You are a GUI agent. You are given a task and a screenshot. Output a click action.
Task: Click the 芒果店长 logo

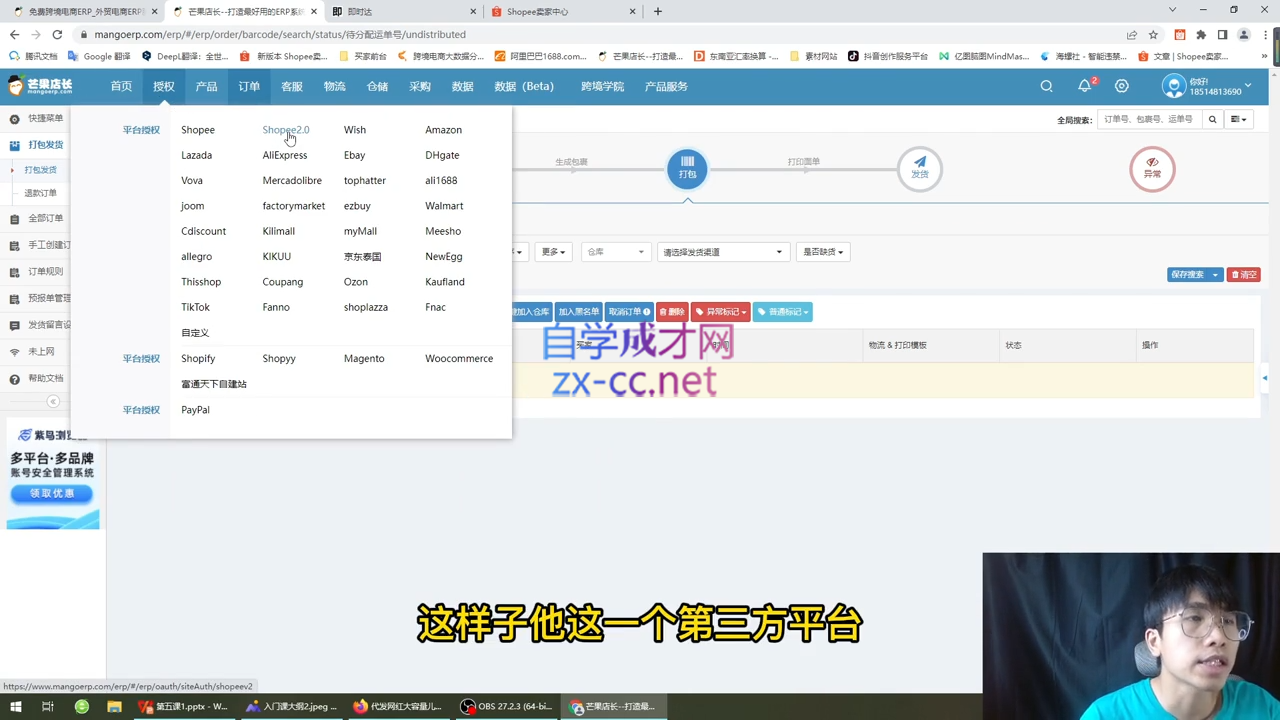tap(40, 86)
